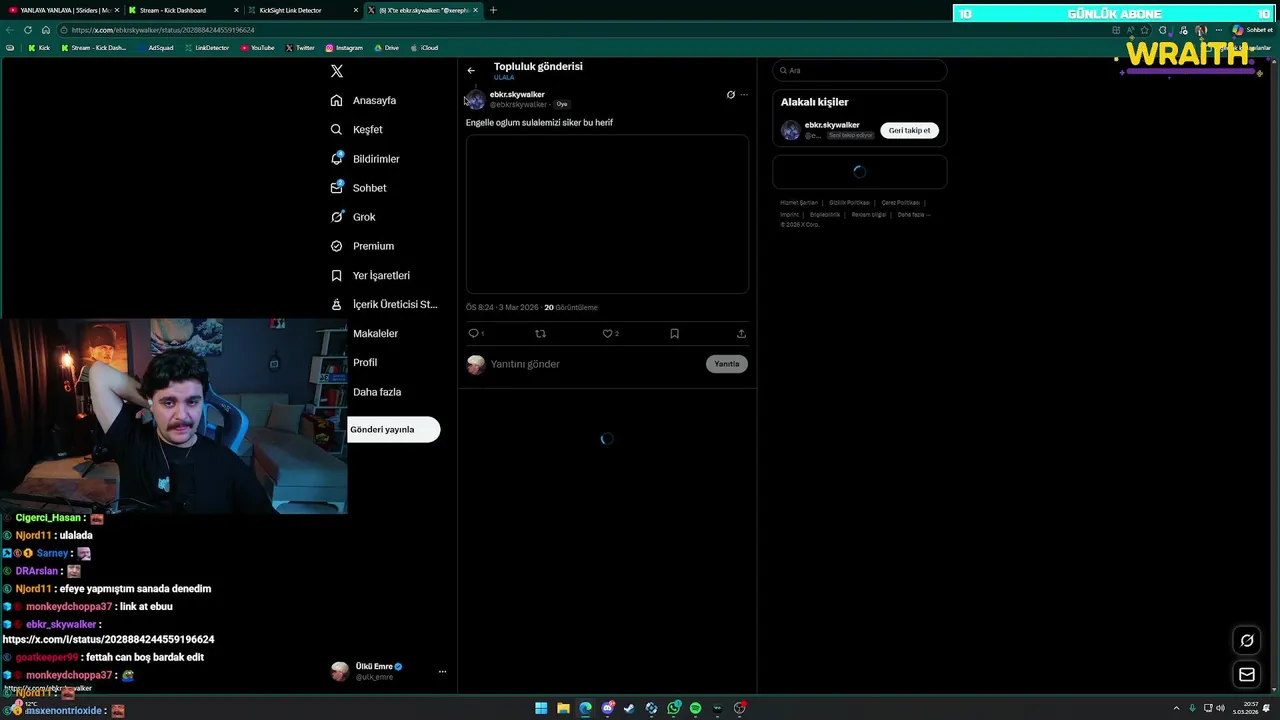This screenshot has height=720, width=1280.
Task: Open a new browser tab
Action: [493, 10]
